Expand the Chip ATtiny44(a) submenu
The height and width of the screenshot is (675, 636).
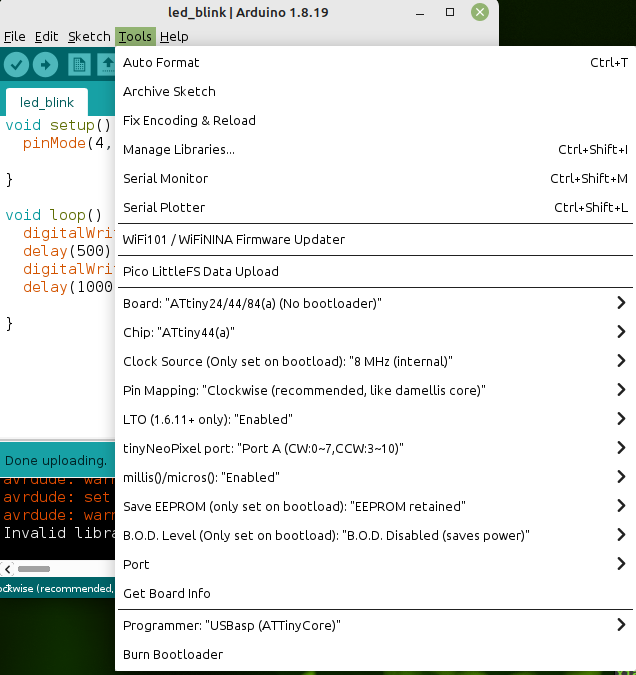click(375, 332)
